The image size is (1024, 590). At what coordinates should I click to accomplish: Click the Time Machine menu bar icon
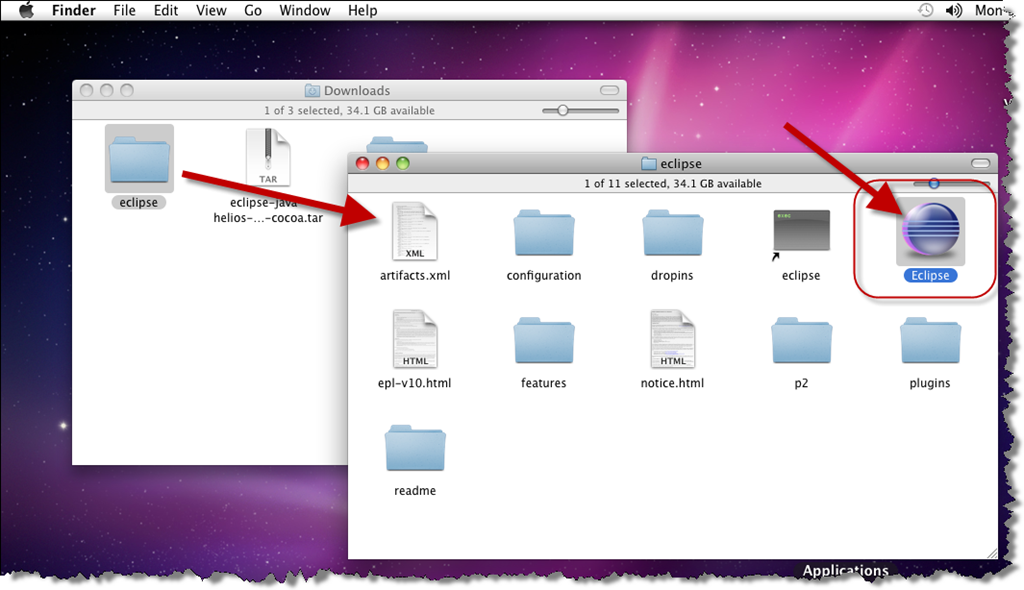(925, 10)
